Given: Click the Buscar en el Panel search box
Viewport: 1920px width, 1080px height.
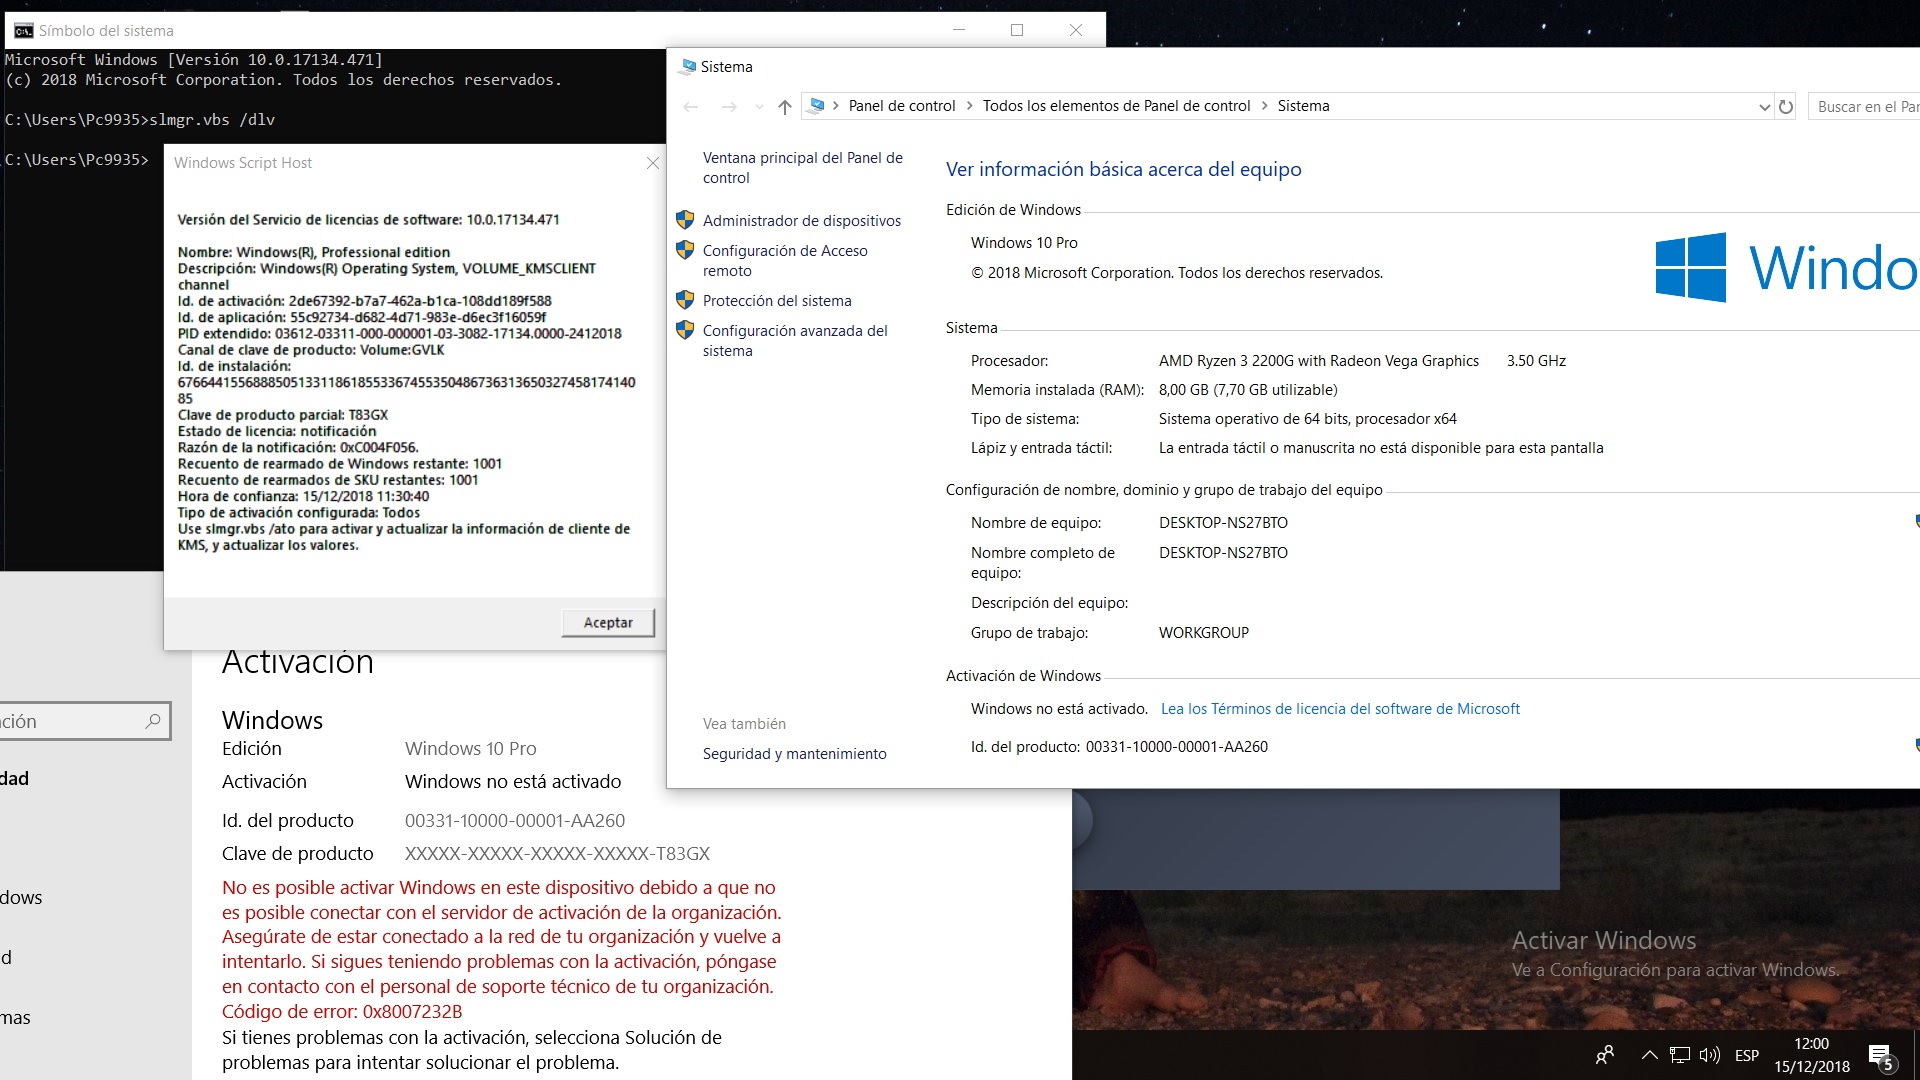Looking at the screenshot, I should click(1865, 106).
